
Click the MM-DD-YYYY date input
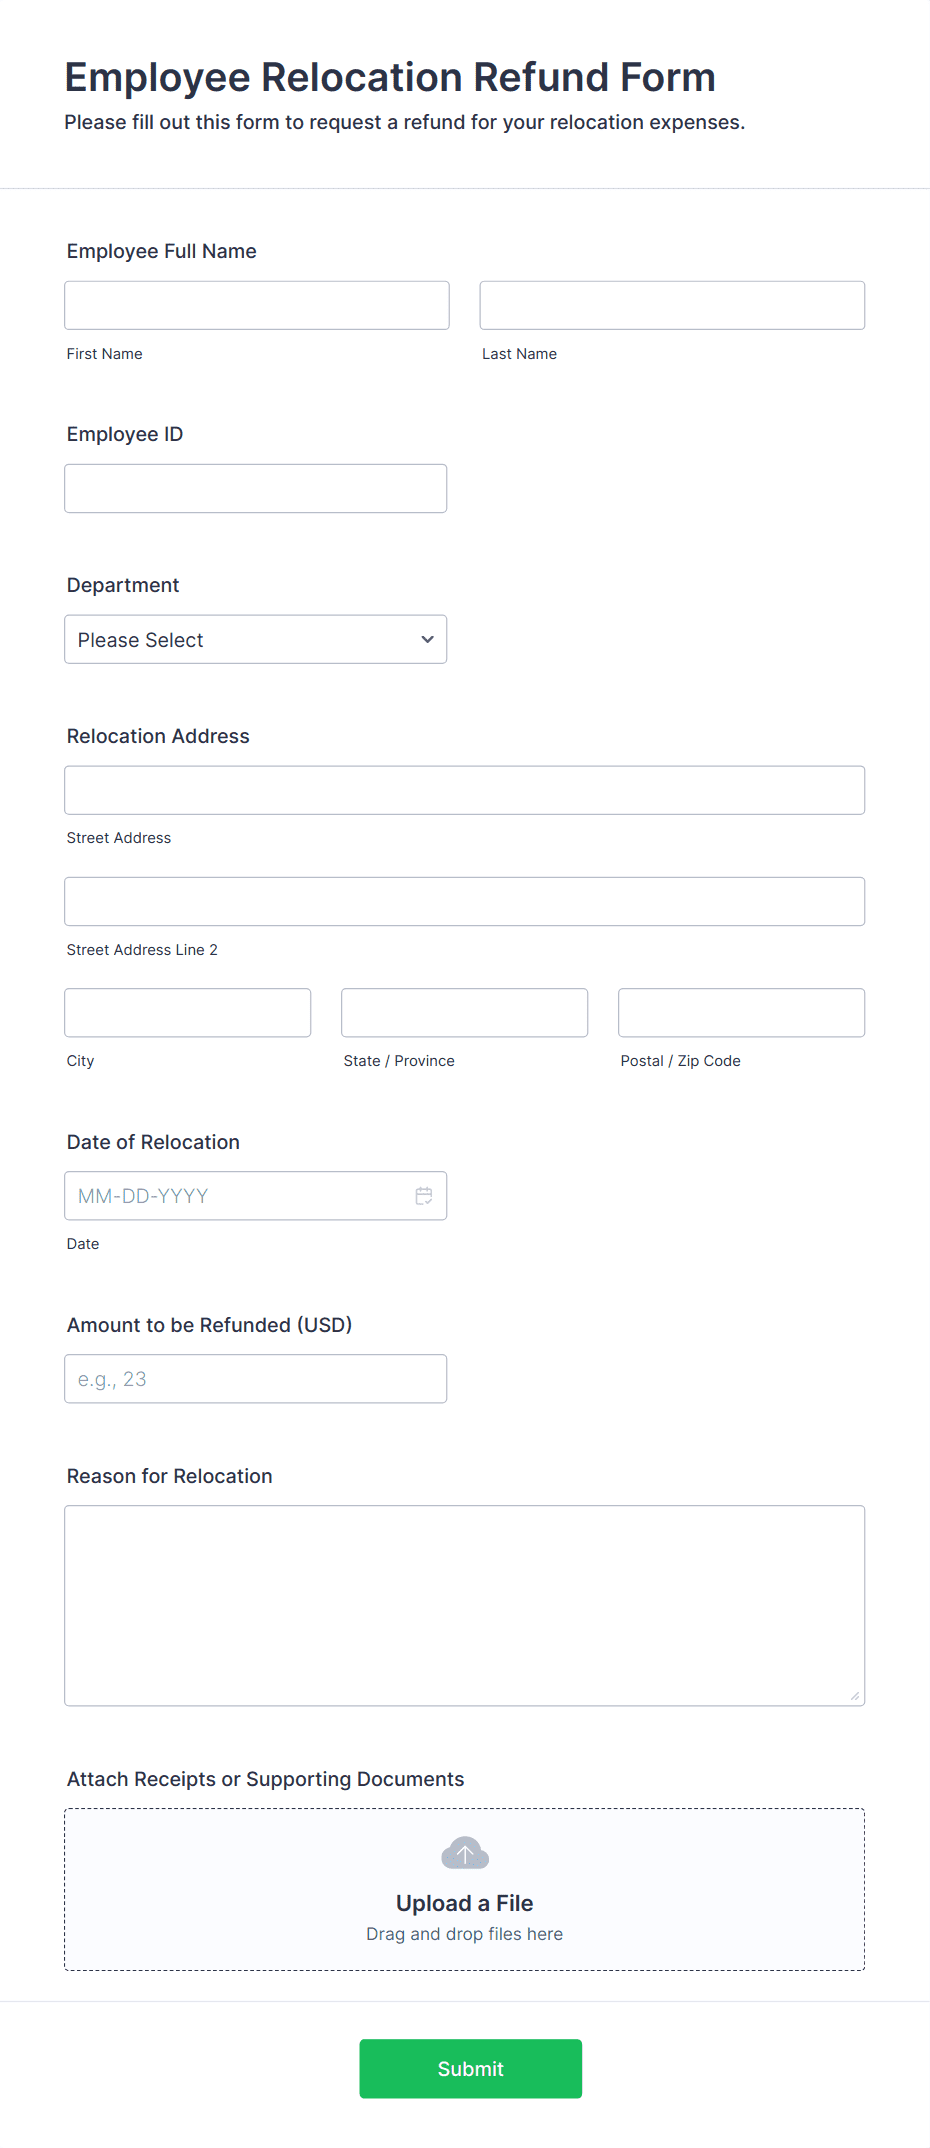point(240,1196)
